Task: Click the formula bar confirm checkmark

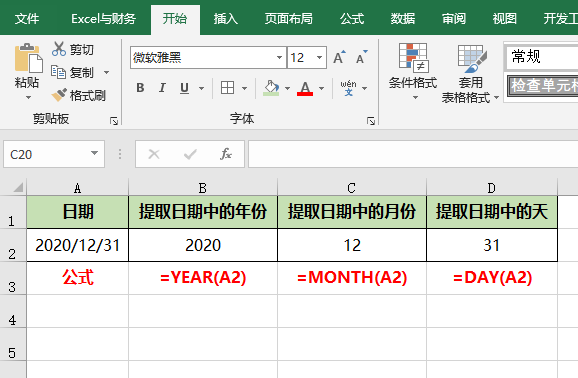Action: [x=190, y=154]
